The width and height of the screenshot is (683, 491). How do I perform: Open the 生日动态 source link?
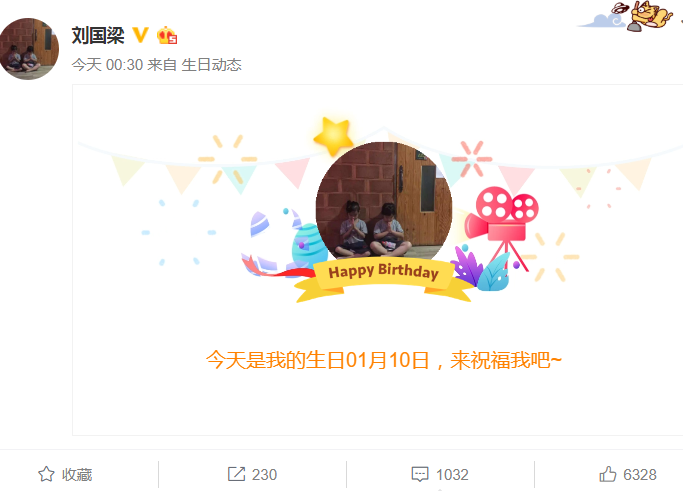[x=211, y=65]
